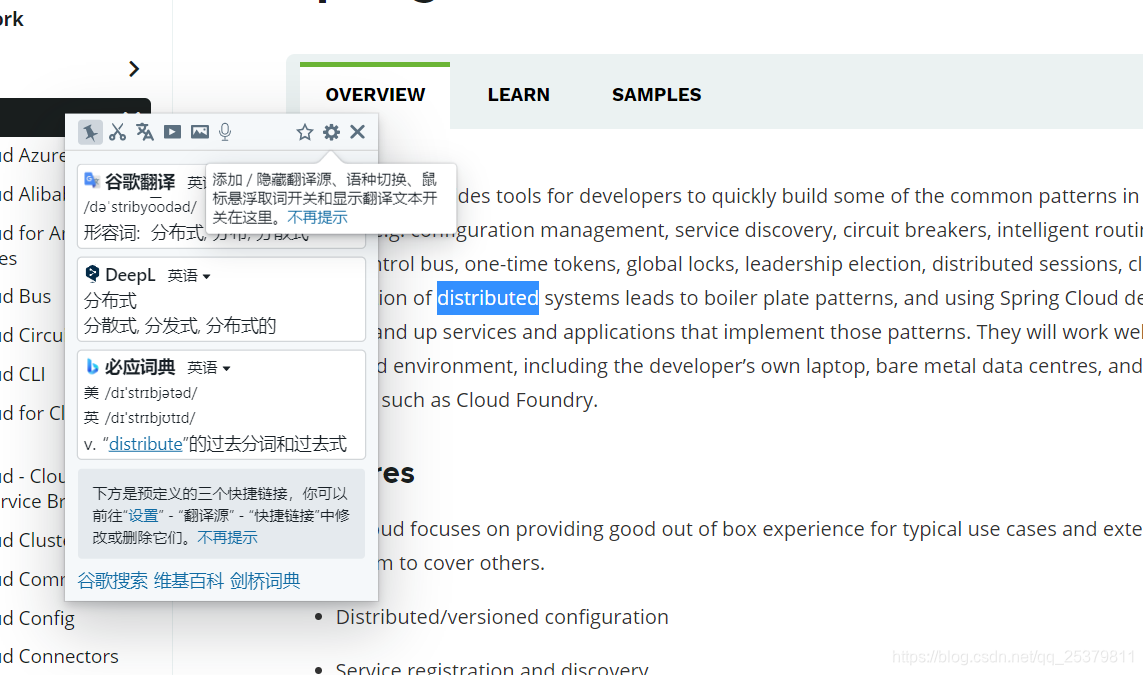Close the translator popup
The height and width of the screenshot is (675, 1143).
click(x=357, y=132)
